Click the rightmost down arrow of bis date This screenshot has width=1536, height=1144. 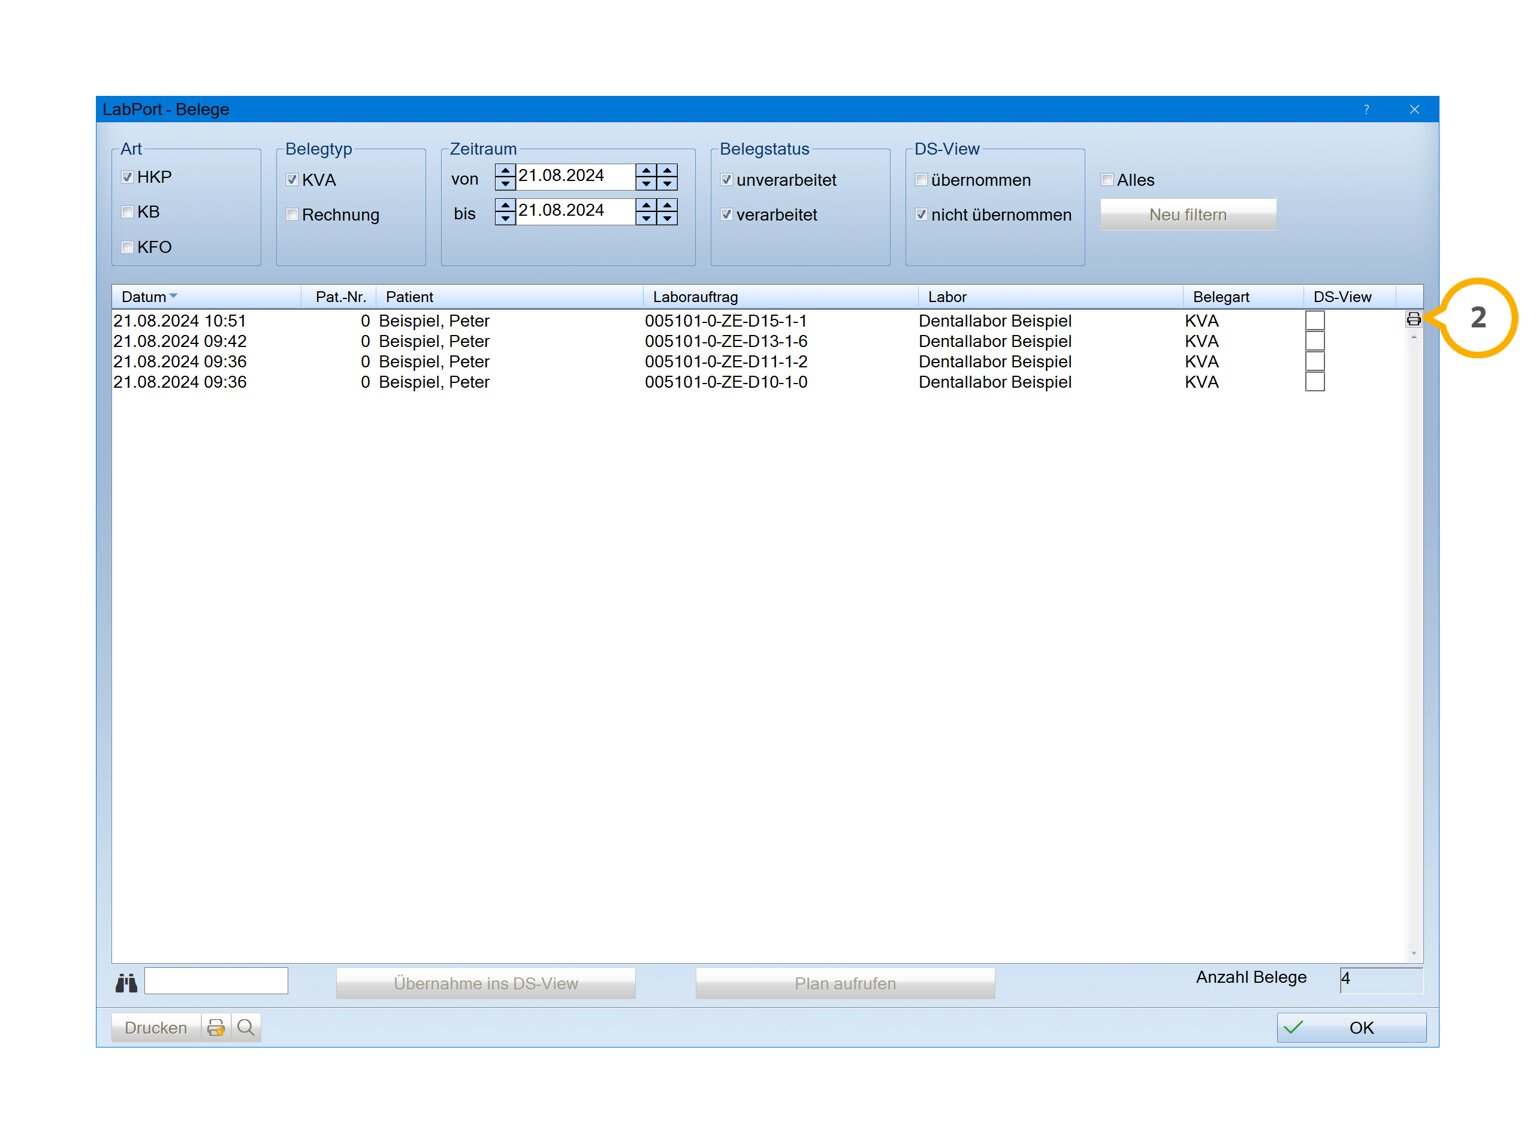point(667,219)
